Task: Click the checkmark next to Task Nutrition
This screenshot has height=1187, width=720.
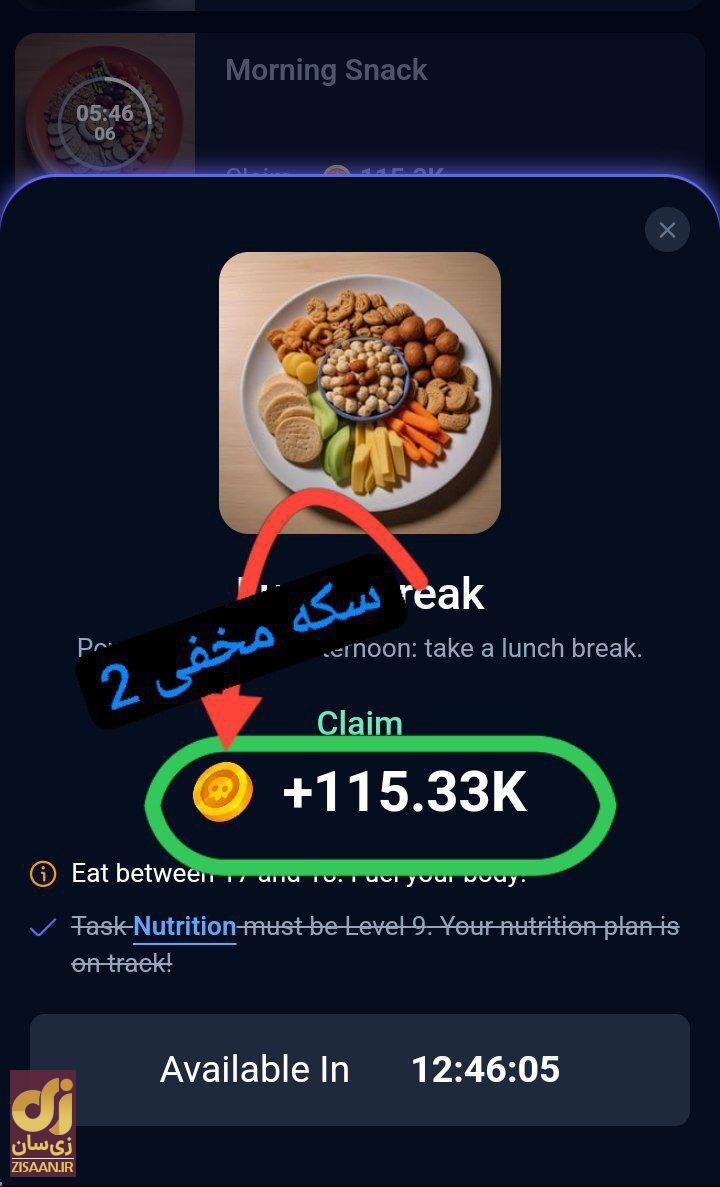Action: pyautogui.click(x=42, y=927)
